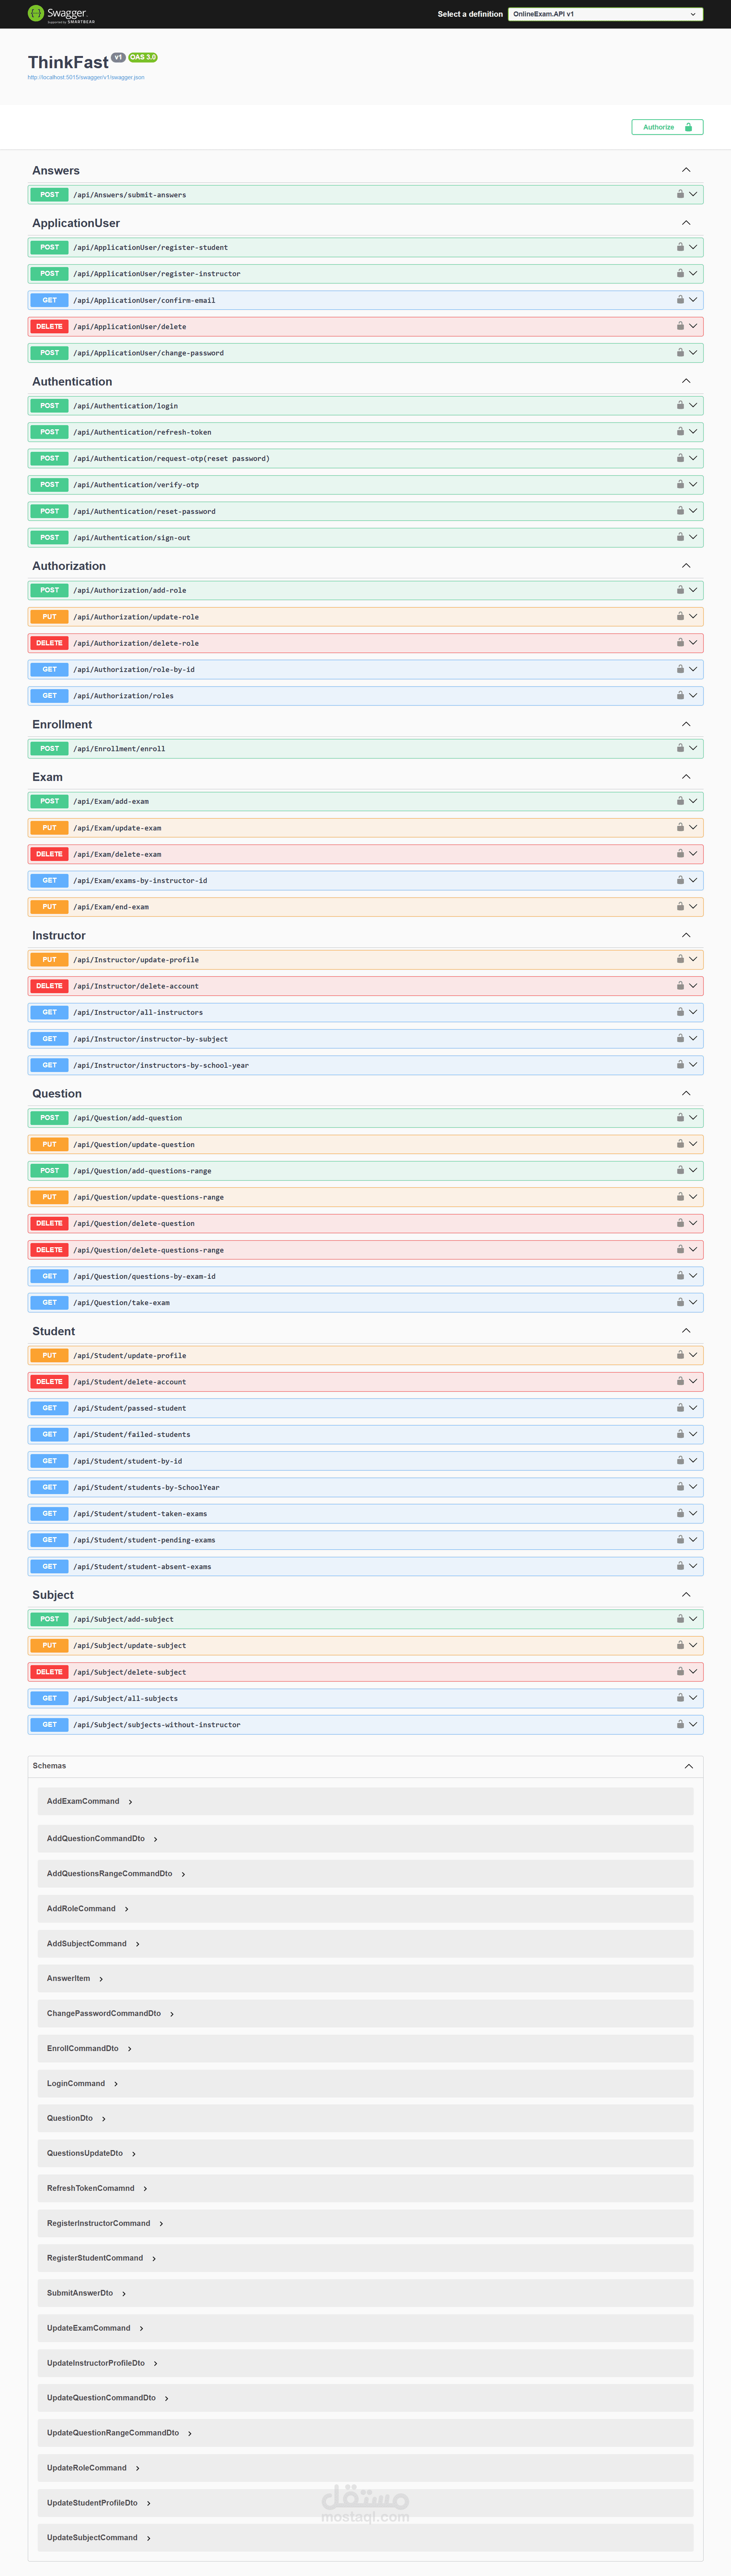Image resolution: width=731 pixels, height=2576 pixels.
Task: Open the Enrollment tag heading
Action: point(62,724)
